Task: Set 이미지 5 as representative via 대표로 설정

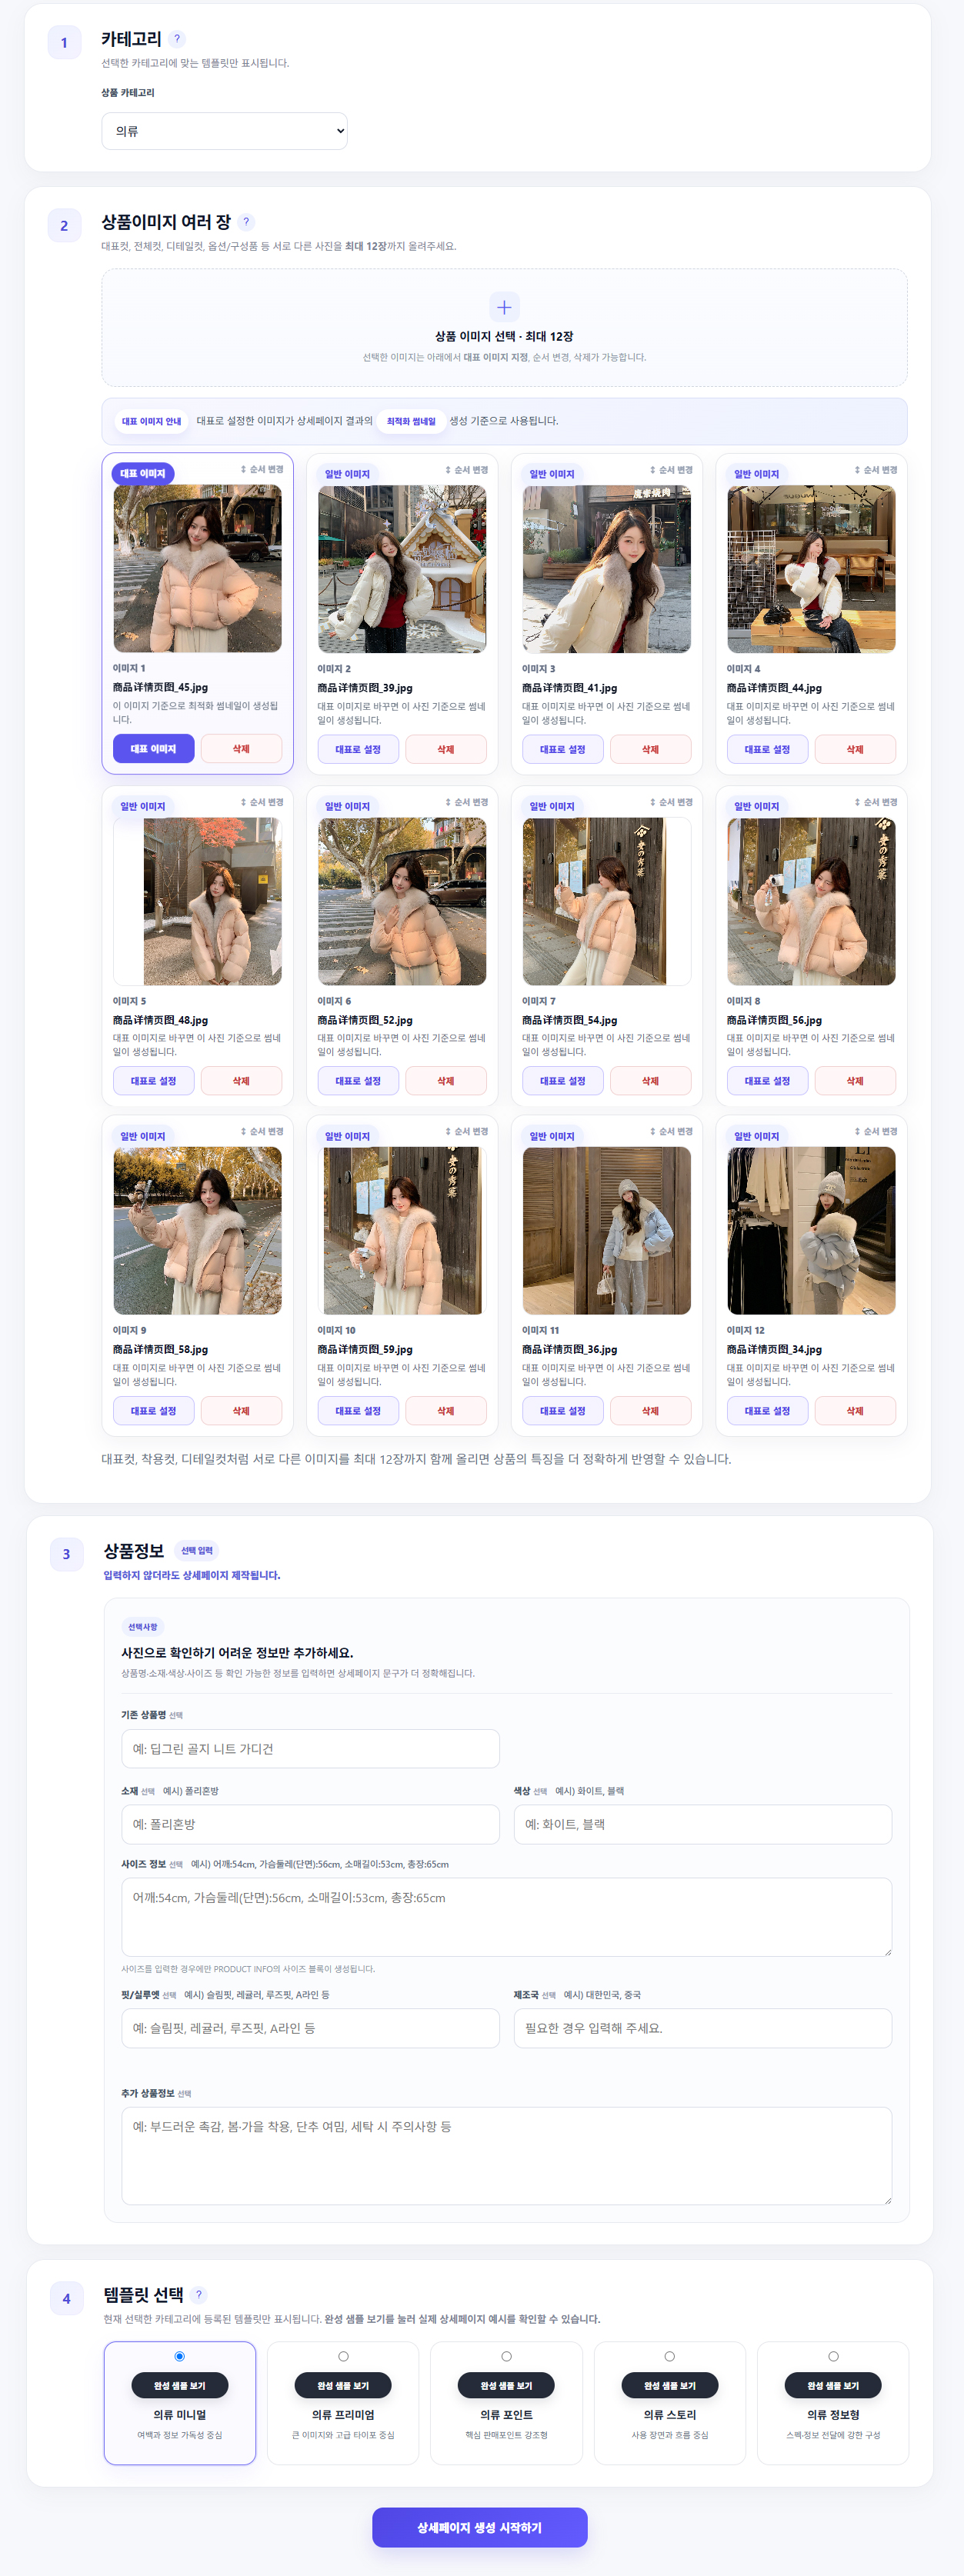Action: coord(153,1081)
